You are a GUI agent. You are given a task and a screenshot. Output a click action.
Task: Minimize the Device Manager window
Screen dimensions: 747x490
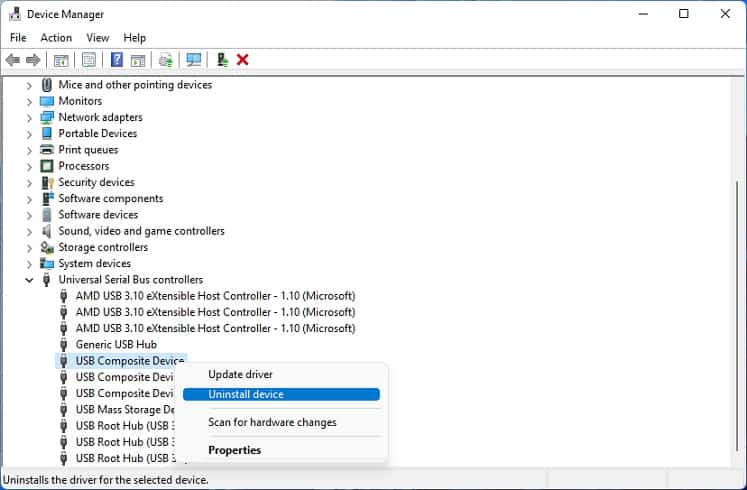pyautogui.click(x=643, y=14)
